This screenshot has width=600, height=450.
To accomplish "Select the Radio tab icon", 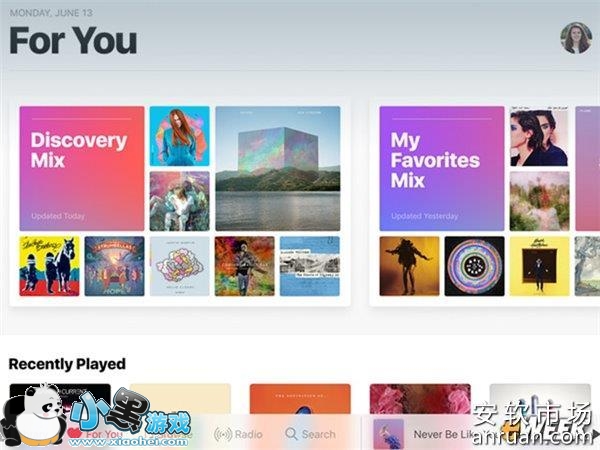I will tap(223, 434).
